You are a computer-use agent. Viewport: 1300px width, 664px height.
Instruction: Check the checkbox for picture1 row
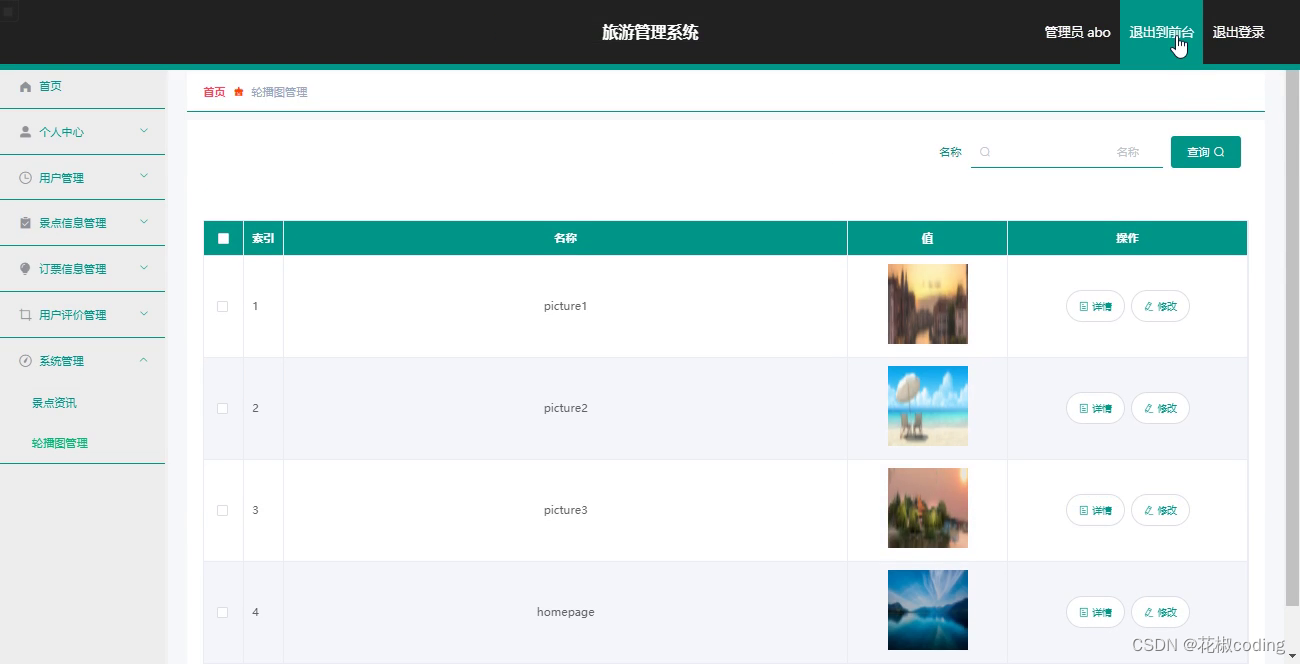pyautogui.click(x=223, y=306)
